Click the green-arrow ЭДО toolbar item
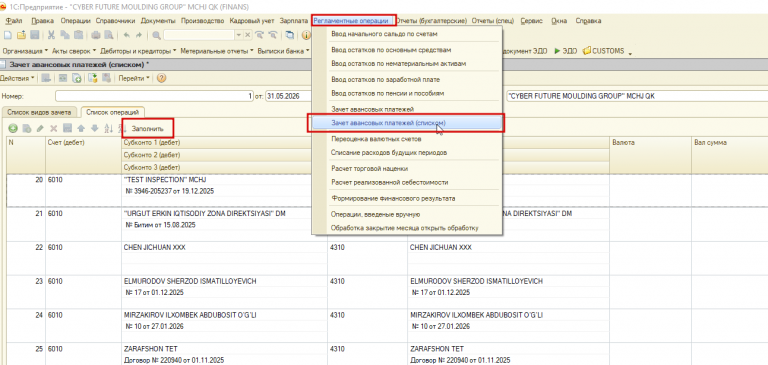768x365 pixels. [x=565, y=50]
